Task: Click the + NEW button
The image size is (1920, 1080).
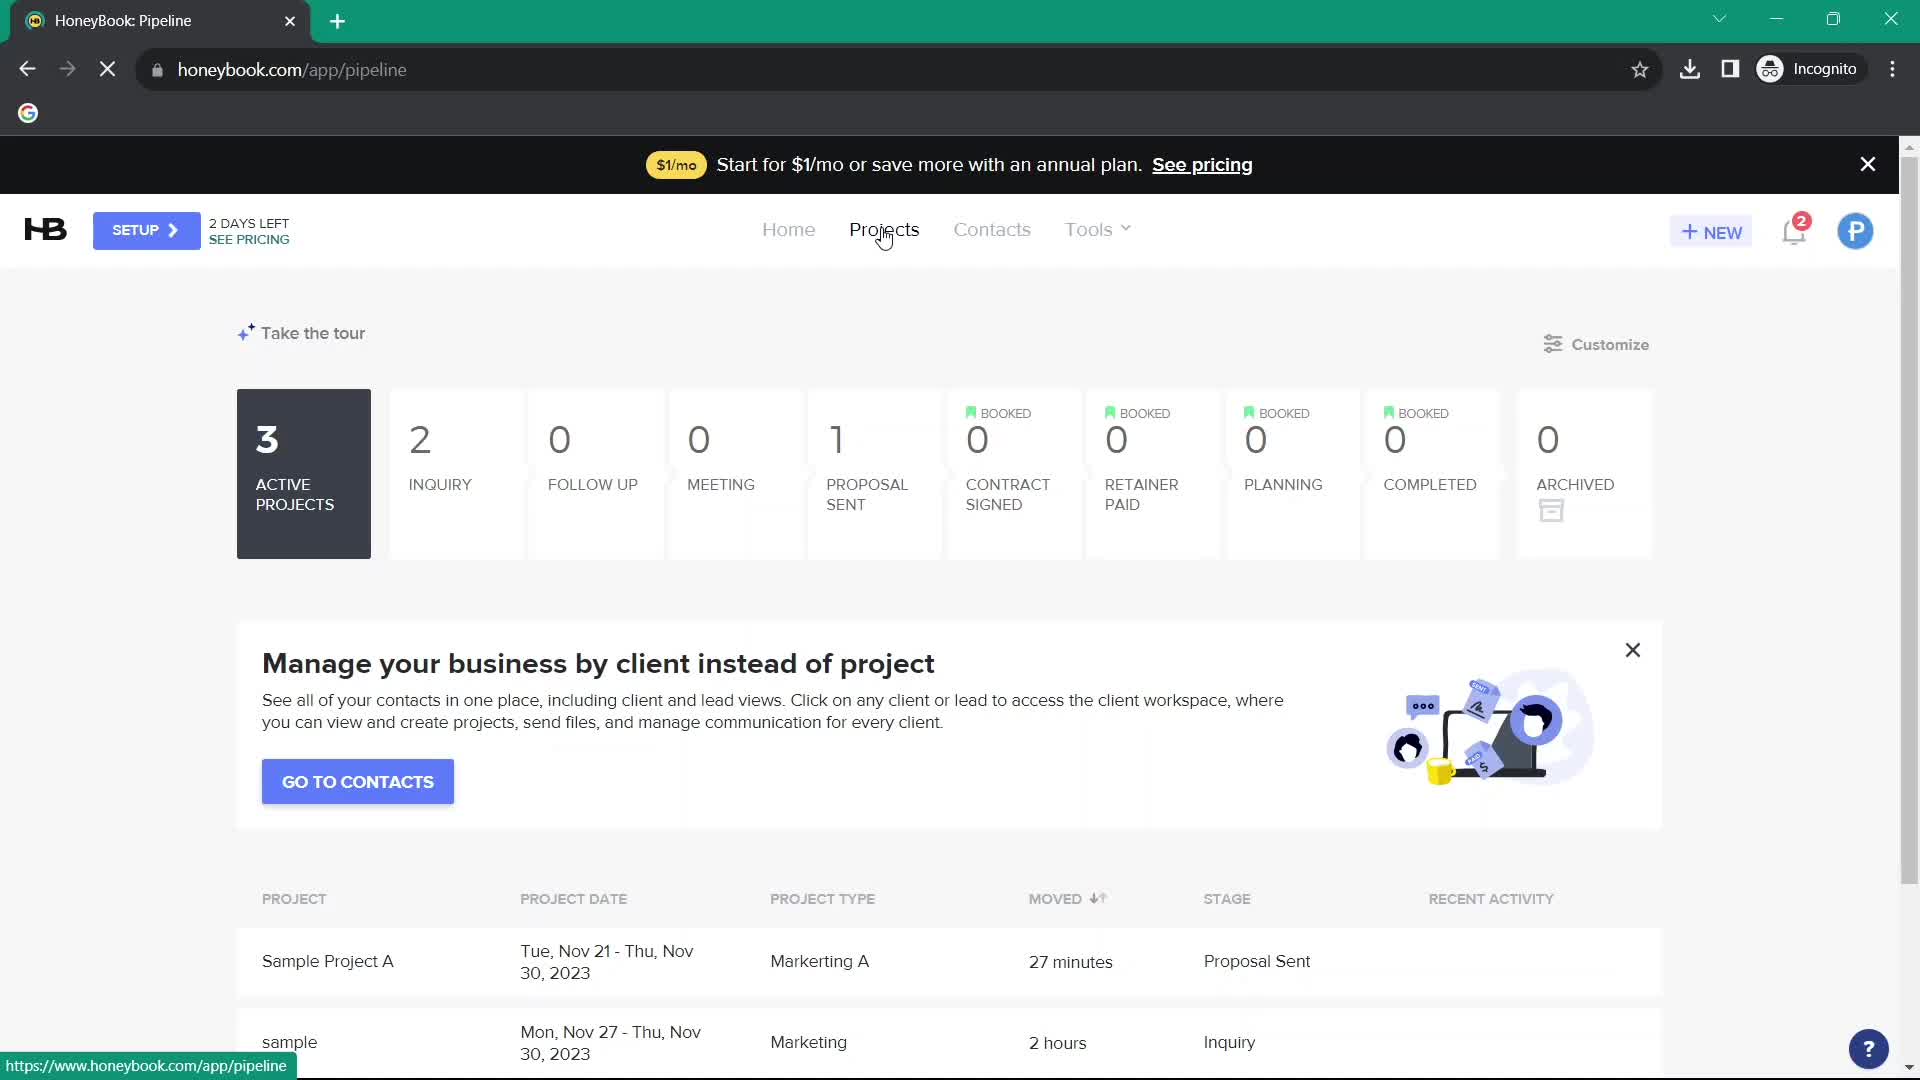Action: pyautogui.click(x=1711, y=232)
